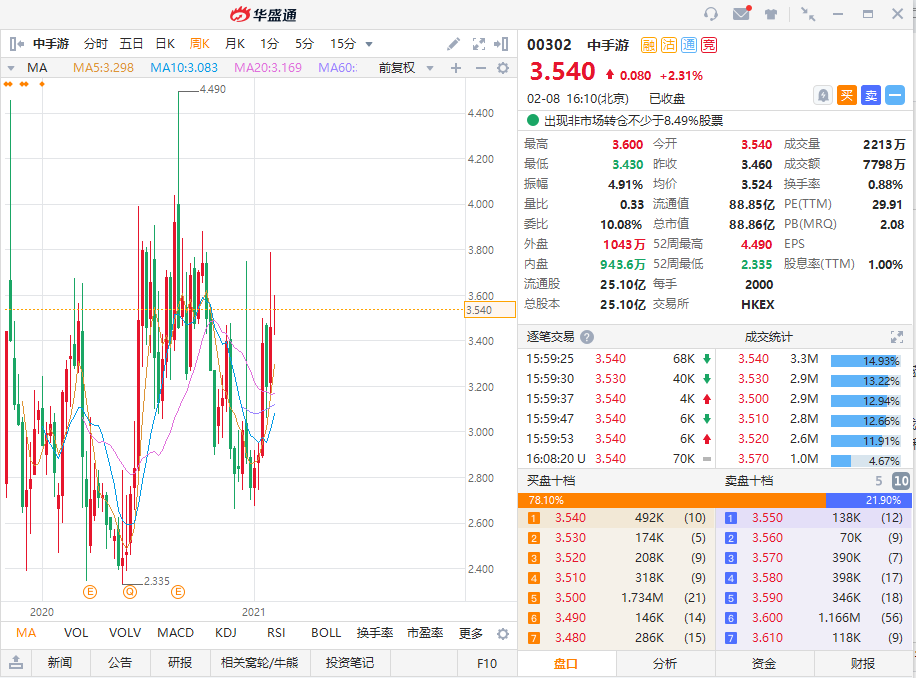The image size is (916, 678).
Task: Open customer service headset icon
Action: click(710, 13)
